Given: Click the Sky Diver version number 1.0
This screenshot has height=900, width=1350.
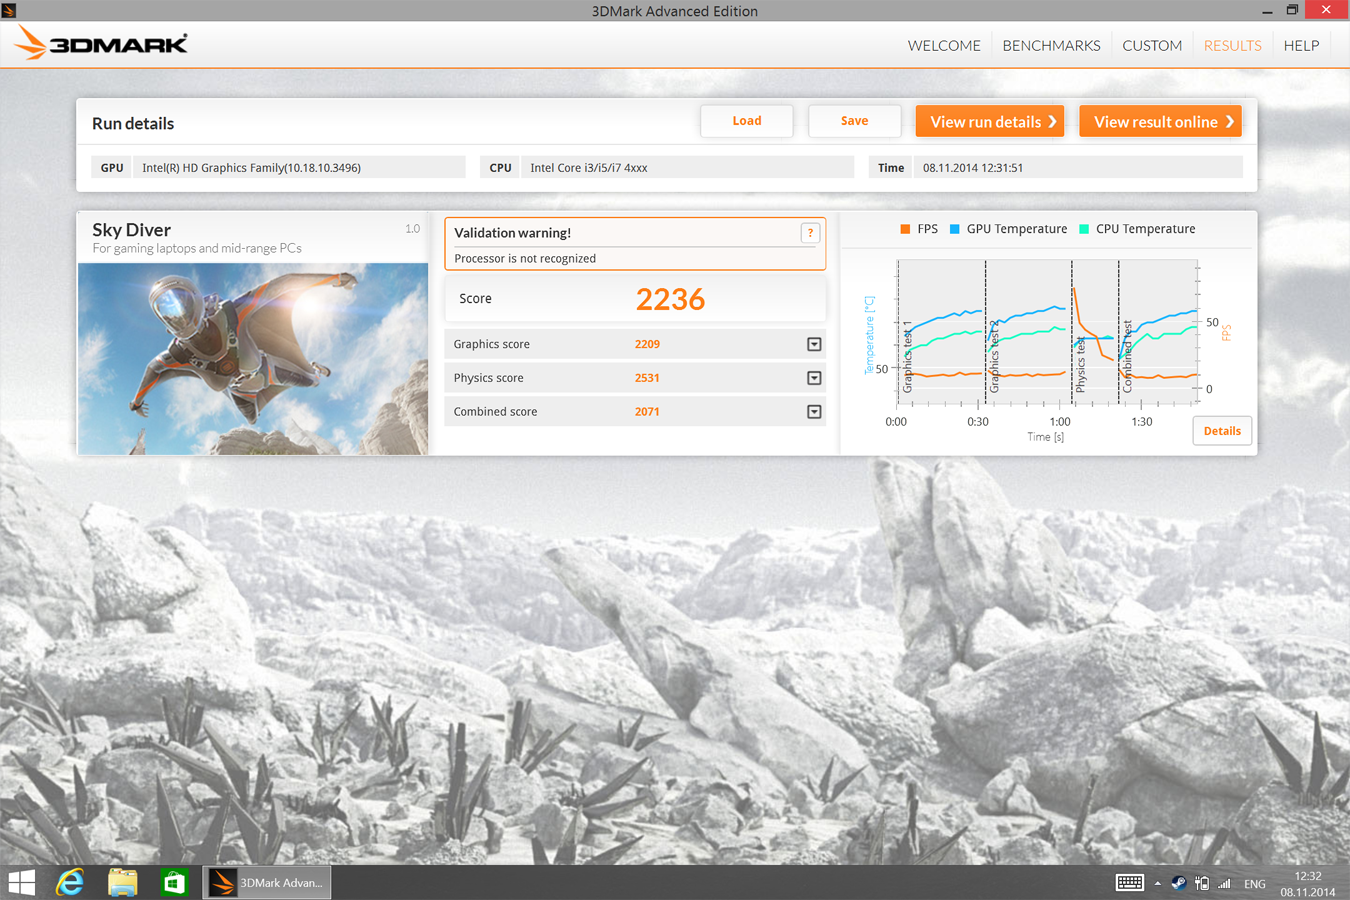Looking at the screenshot, I should coord(413,229).
